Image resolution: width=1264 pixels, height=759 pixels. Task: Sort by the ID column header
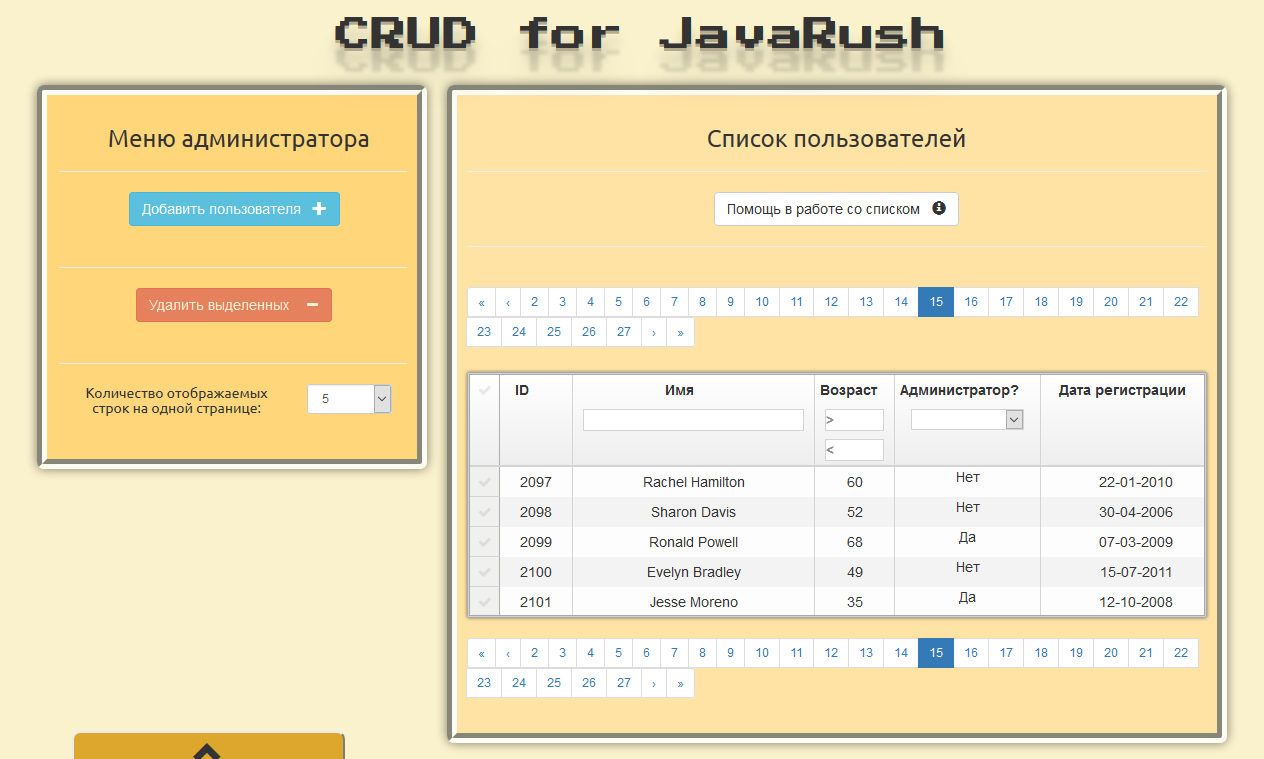[522, 390]
